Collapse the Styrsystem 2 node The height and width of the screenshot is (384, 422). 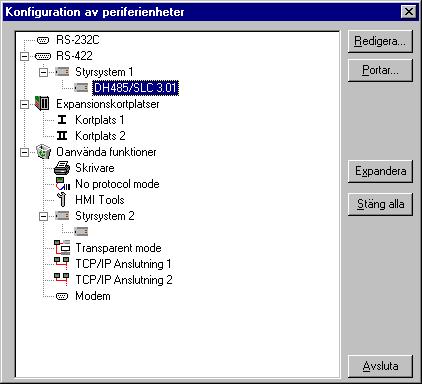43,216
